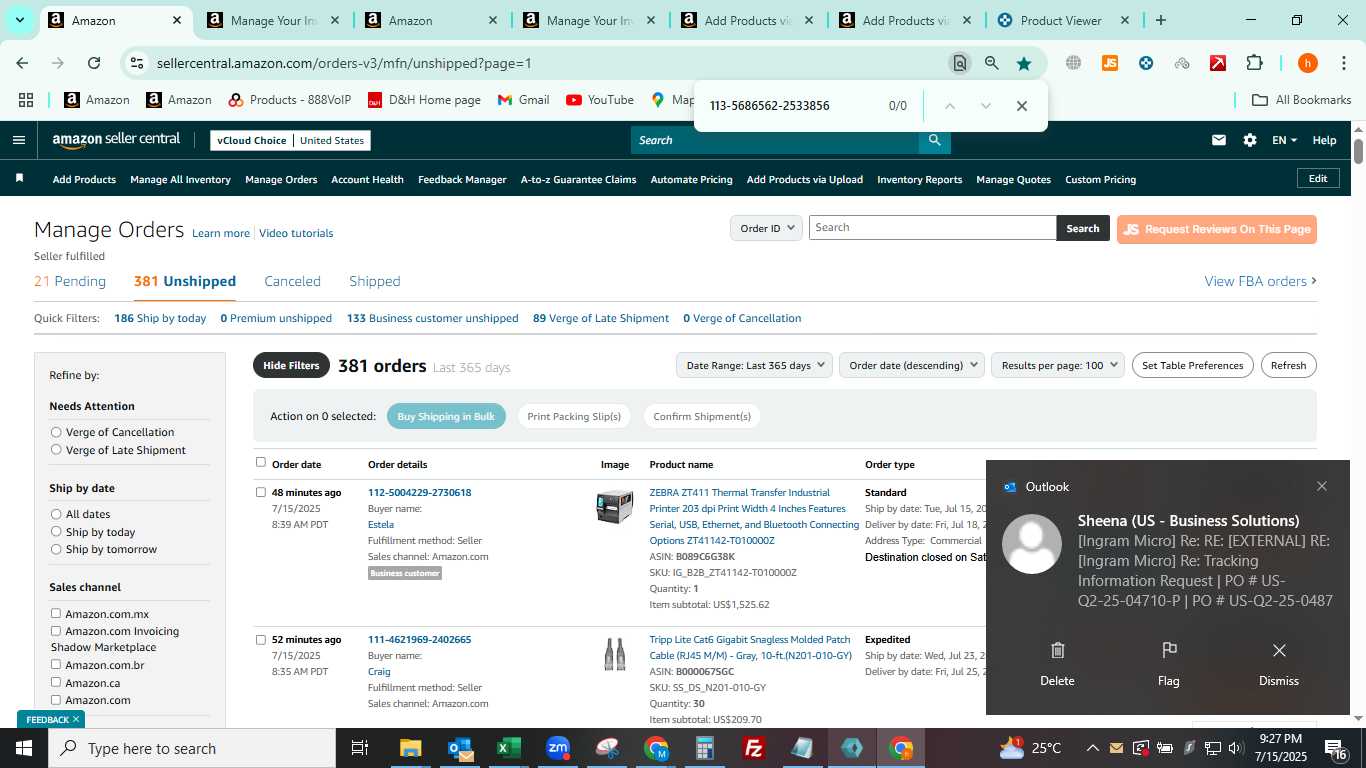Open the browser Extensions puzzle icon
1366x768 pixels.
(x=1254, y=63)
